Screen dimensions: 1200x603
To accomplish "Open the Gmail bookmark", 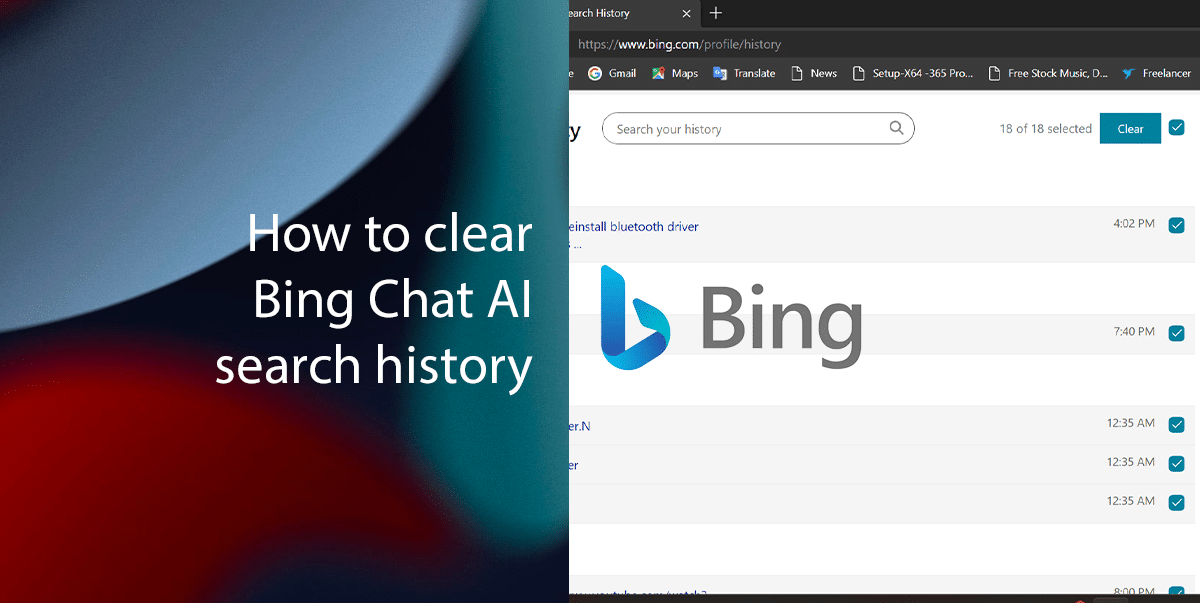I will coord(612,73).
